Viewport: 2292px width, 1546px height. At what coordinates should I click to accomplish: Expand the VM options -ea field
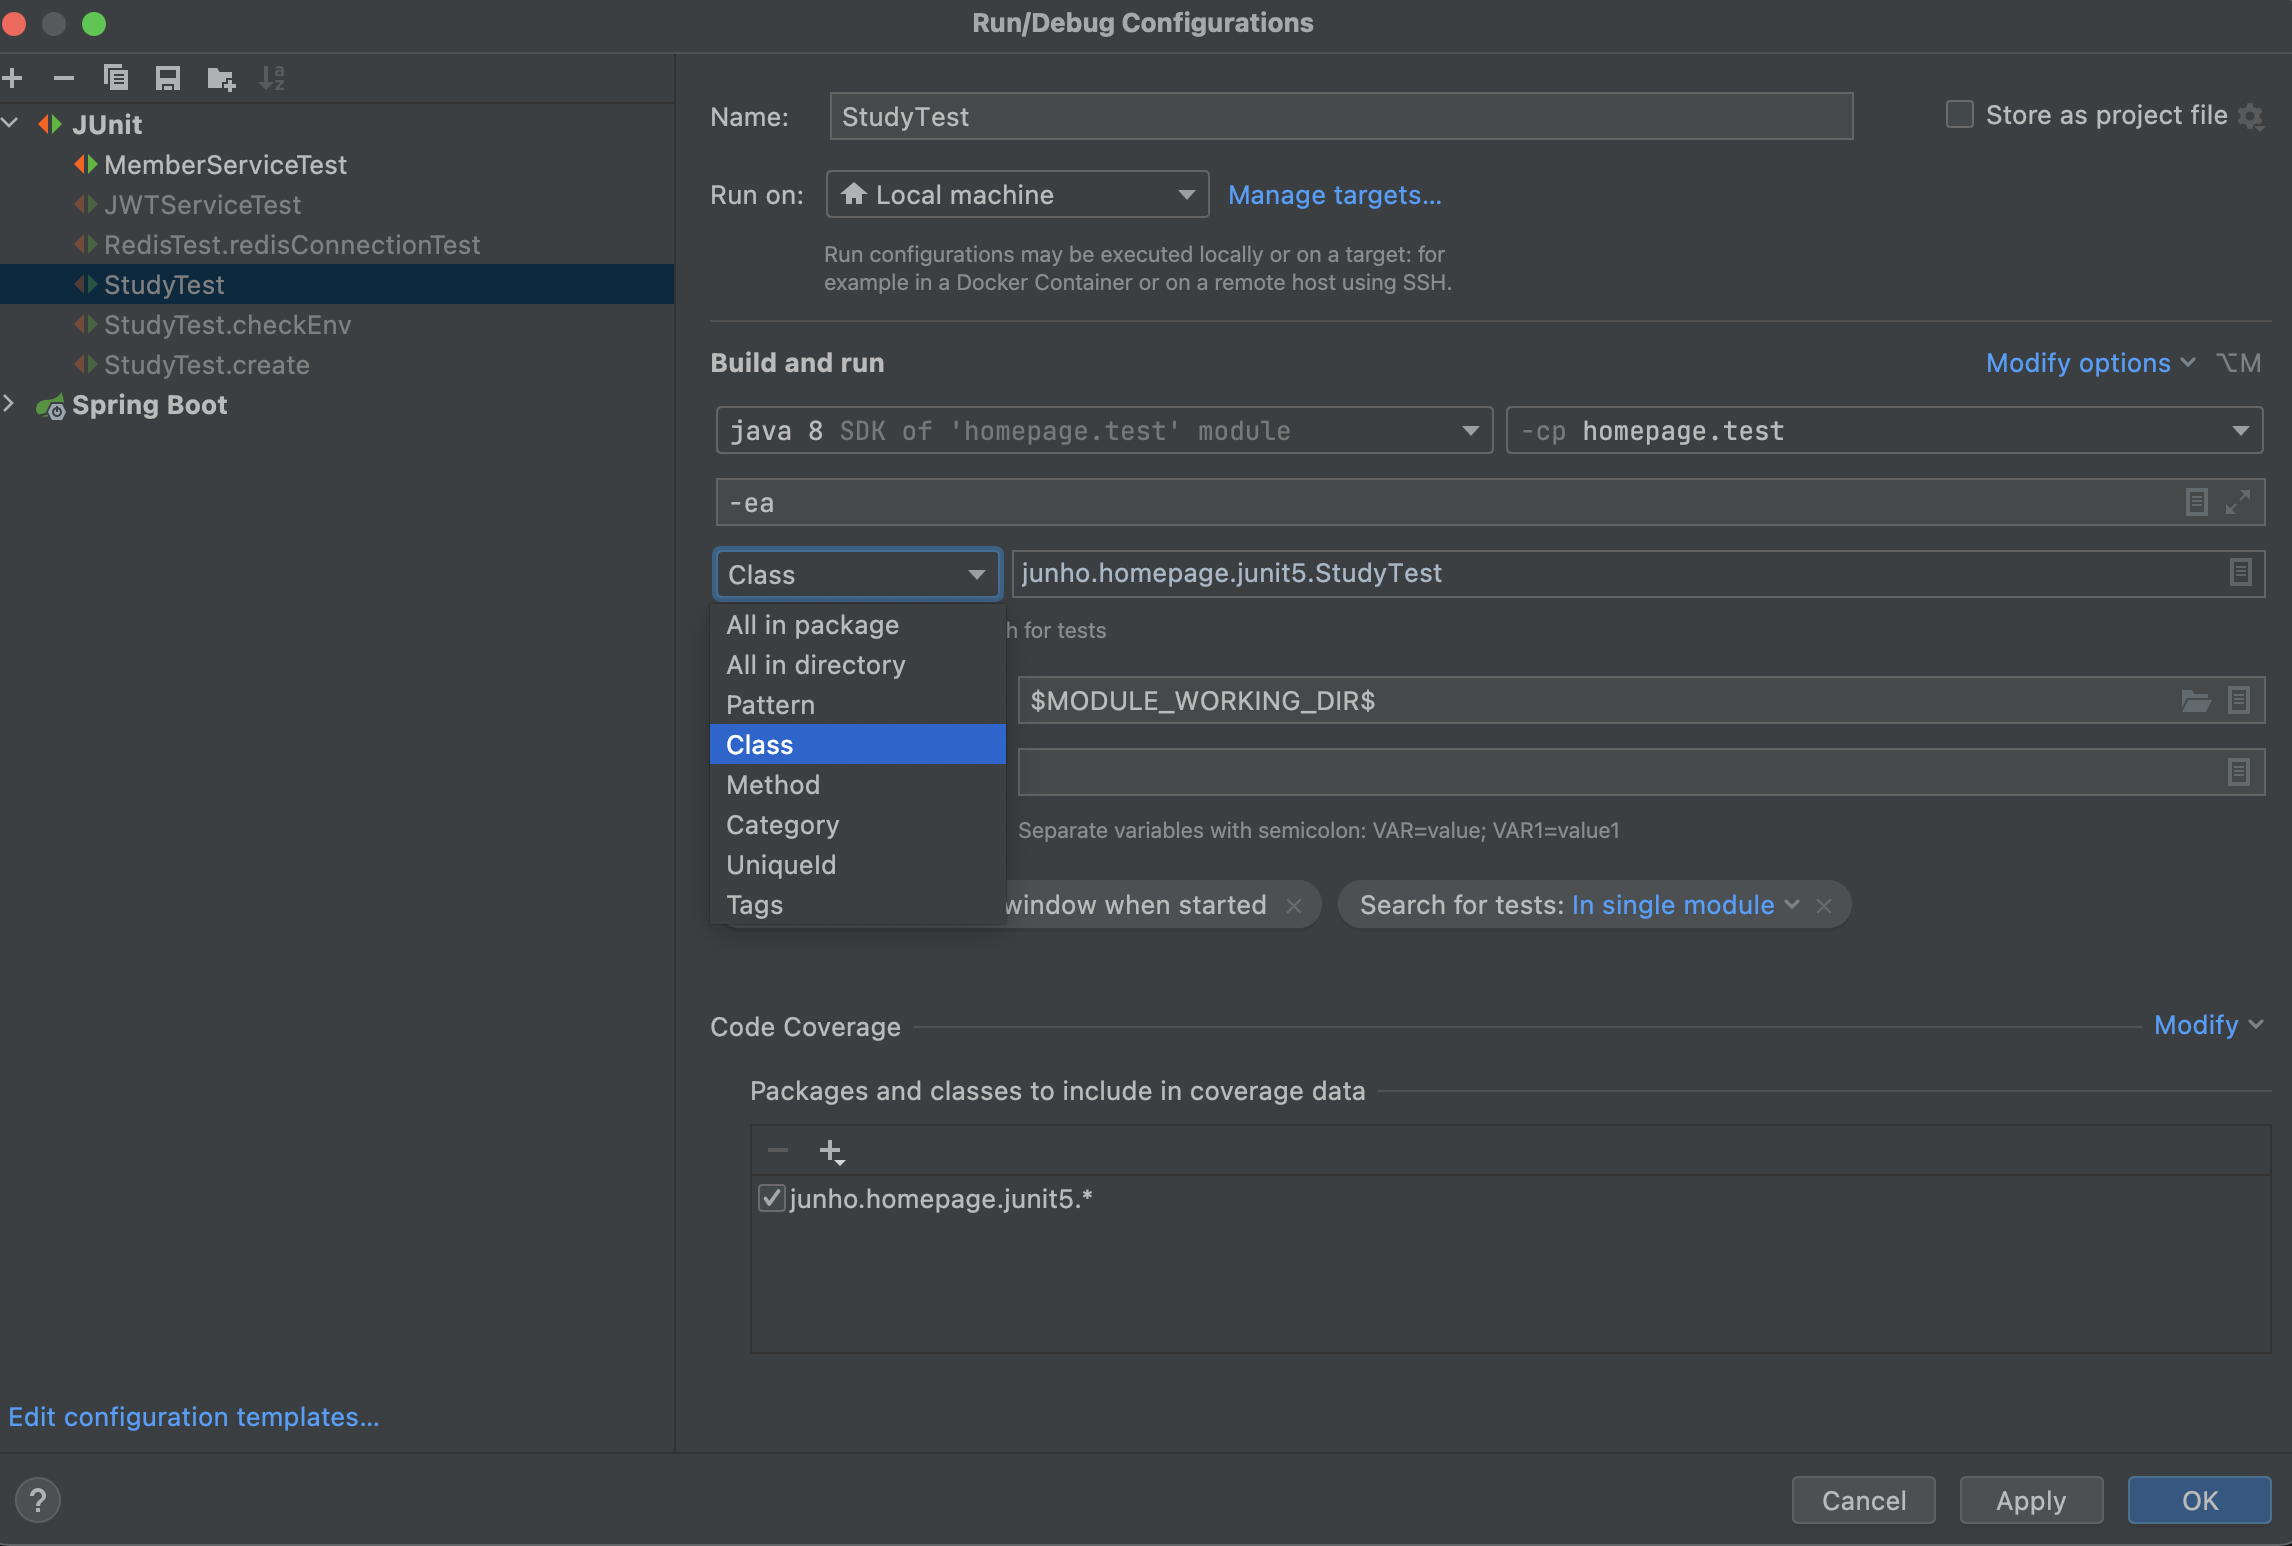click(2238, 502)
